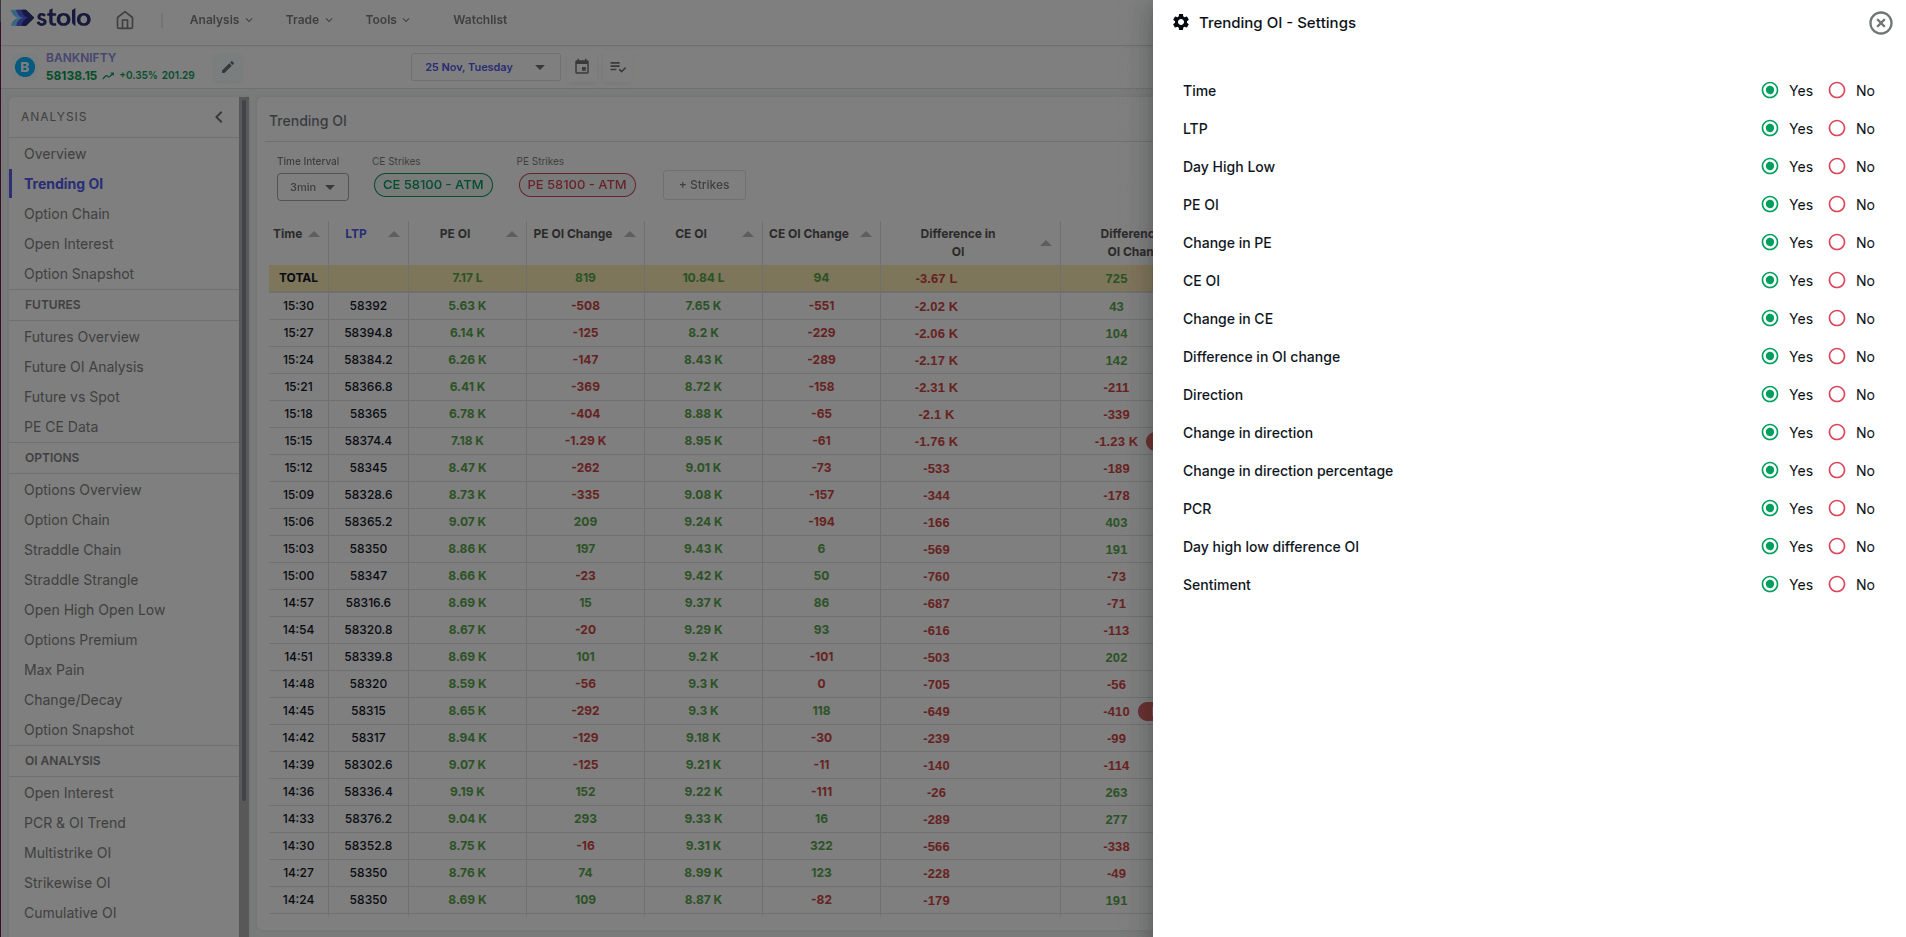Open the 3min time interval dropdown
Image resolution: width=1906 pixels, height=937 pixels.
(312, 187)
